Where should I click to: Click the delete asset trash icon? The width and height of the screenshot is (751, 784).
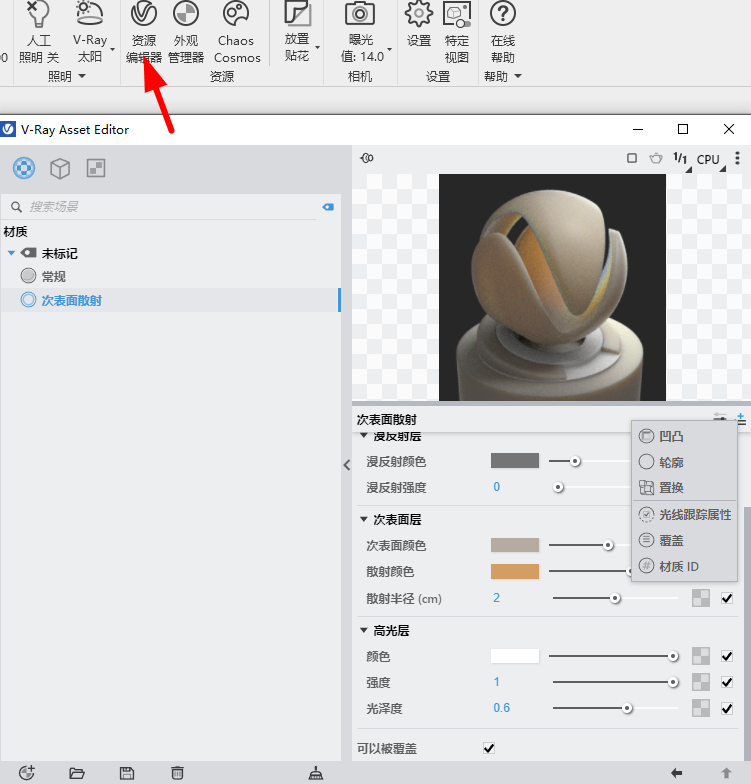point(177,773)
